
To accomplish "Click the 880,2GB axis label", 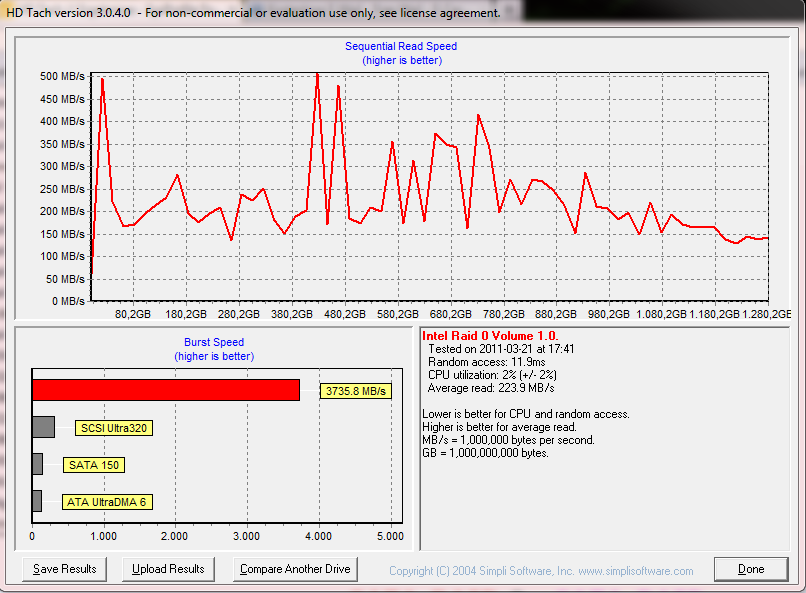I will pos(556,314).
